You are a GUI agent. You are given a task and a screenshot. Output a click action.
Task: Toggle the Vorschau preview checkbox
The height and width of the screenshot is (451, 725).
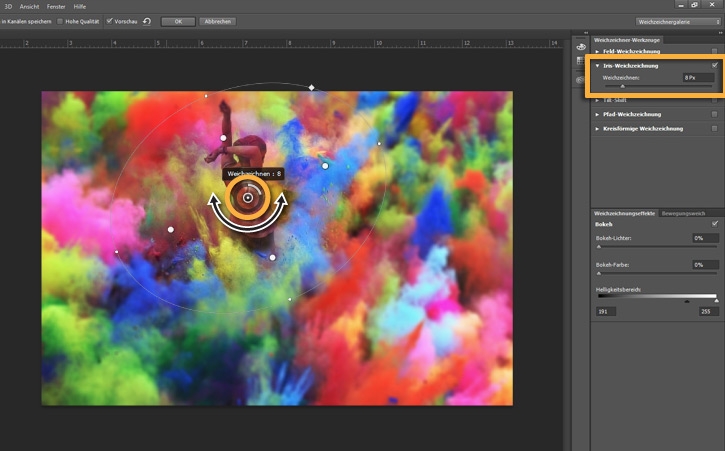click(x=110, y=21)
